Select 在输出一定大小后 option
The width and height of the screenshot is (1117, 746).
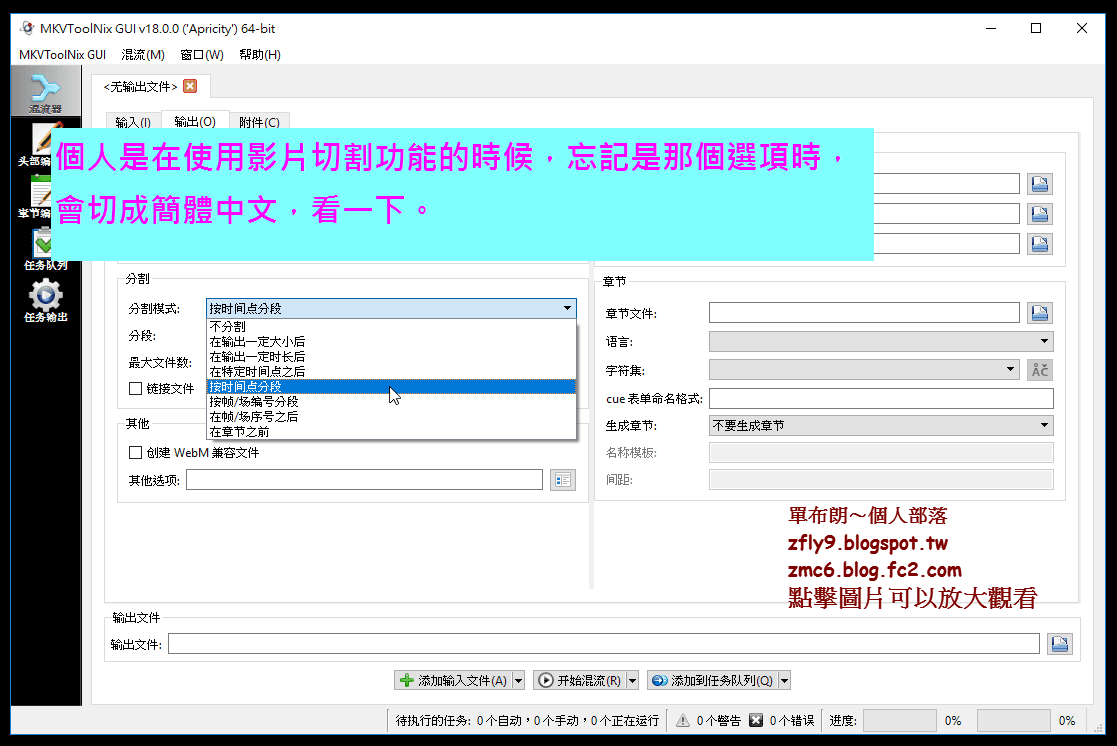[x=391, y=341]
